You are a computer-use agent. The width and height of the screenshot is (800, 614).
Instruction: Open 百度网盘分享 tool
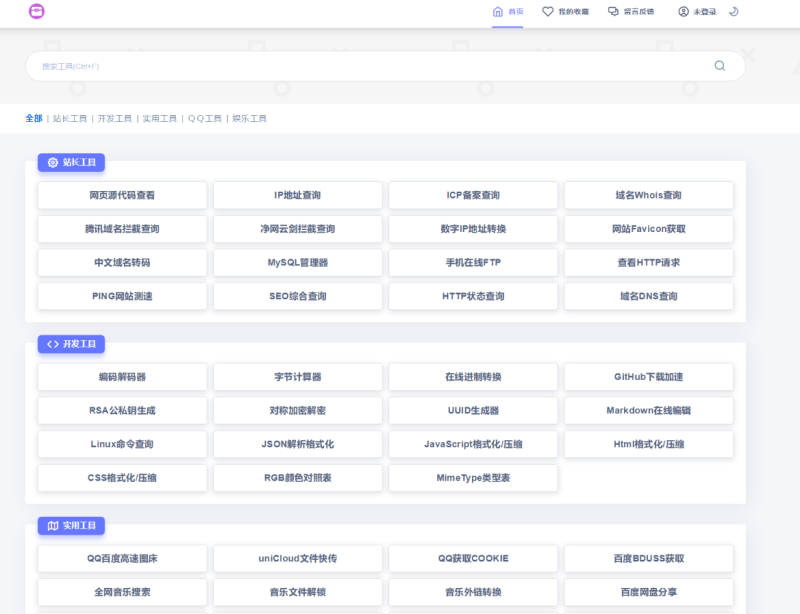(648, 592)
